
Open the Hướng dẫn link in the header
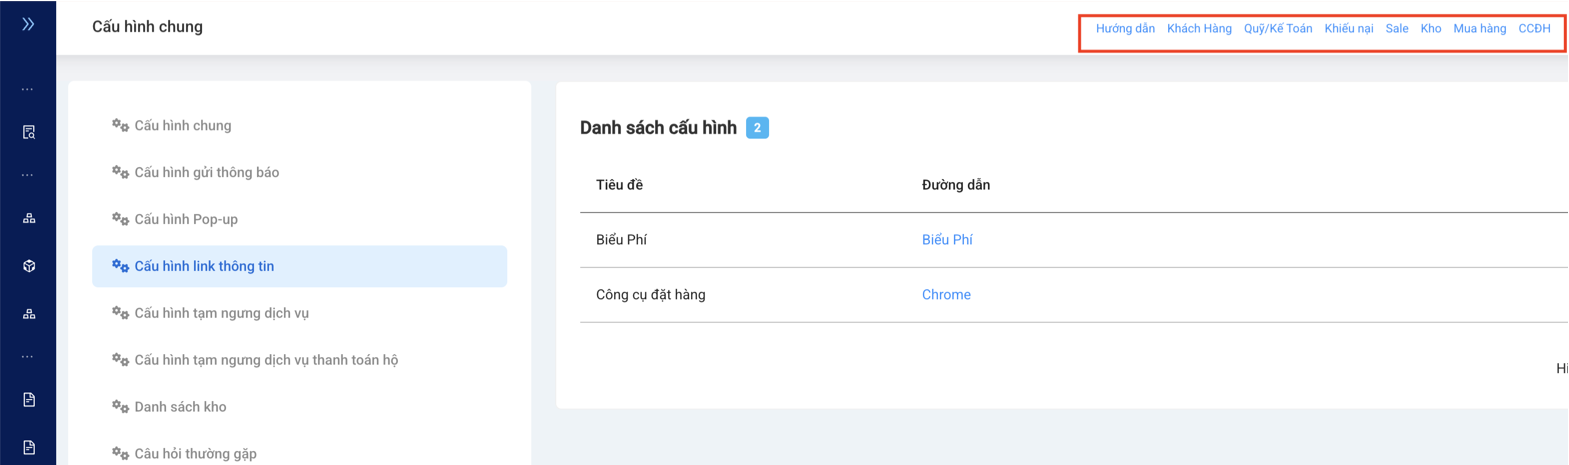pyautogui.click(x=1125, y=28)
